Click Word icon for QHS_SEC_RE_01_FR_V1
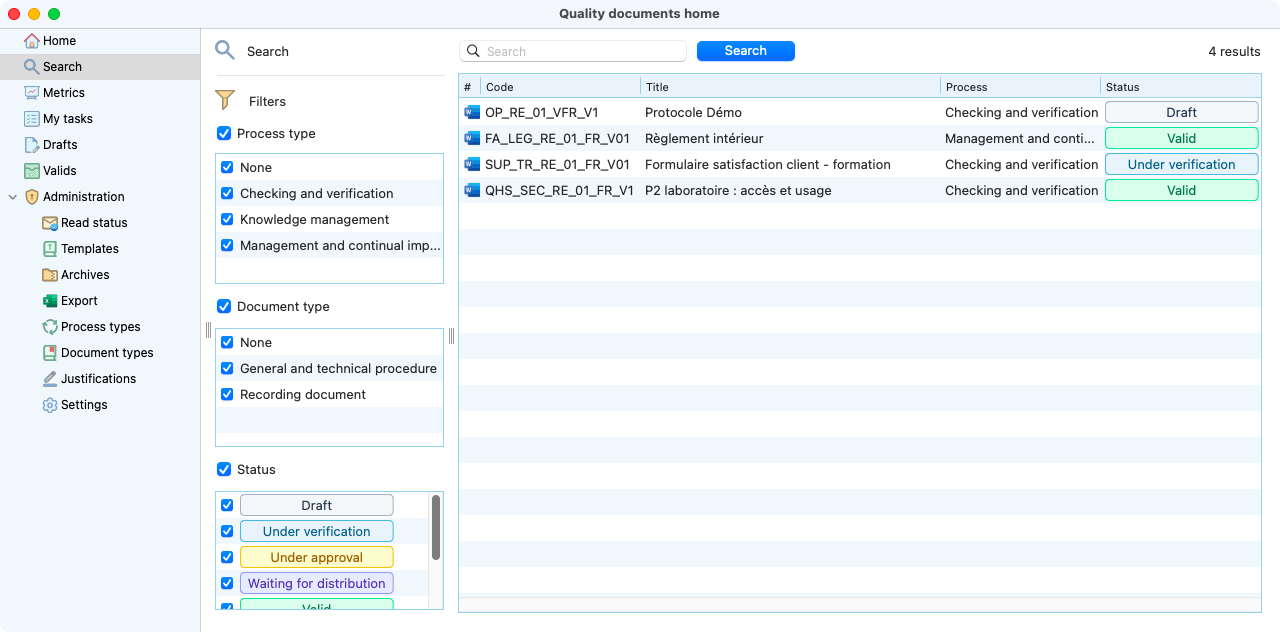The image size is (1280, 632). pyautogui.click(x=472, y=191)
